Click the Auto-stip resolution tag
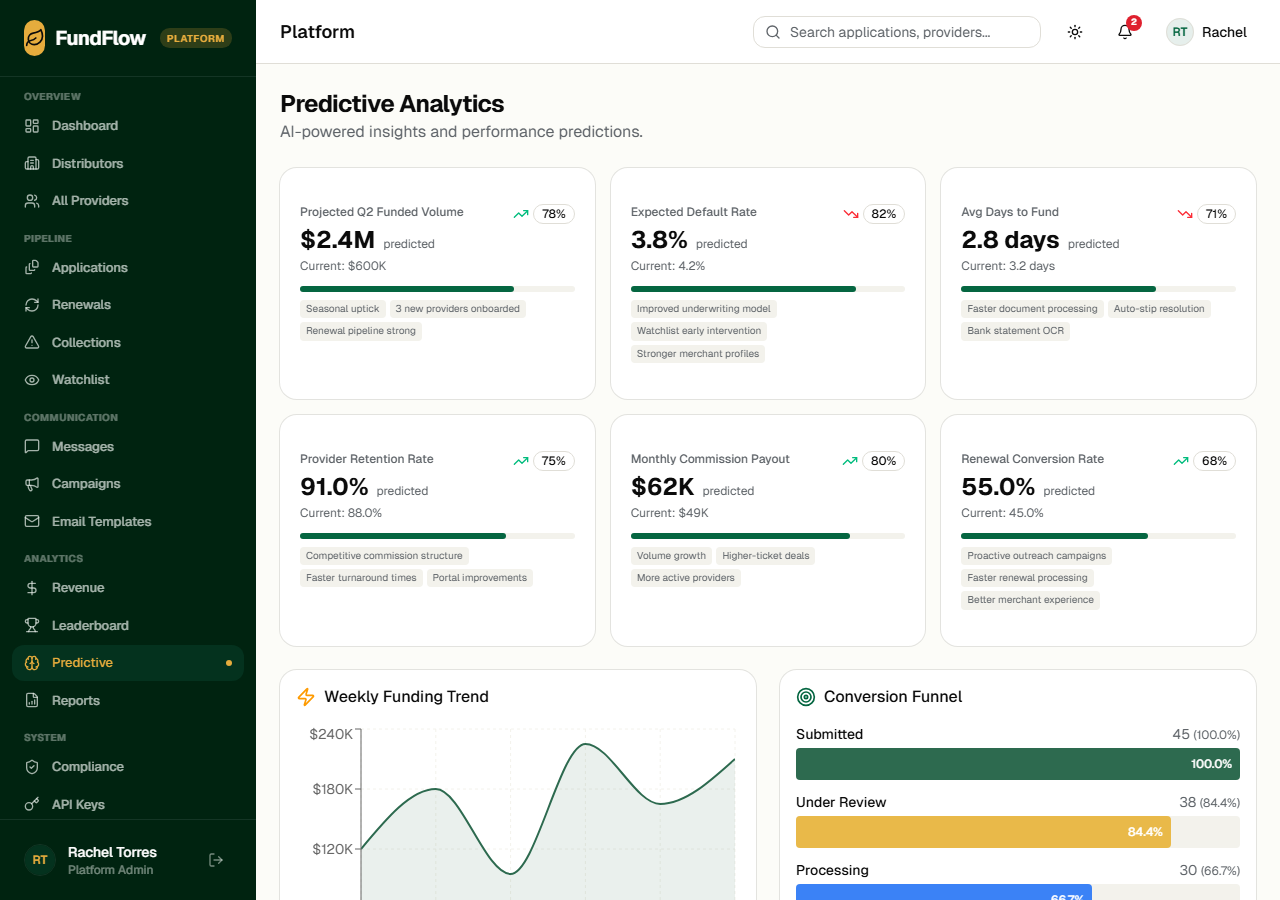1280x900 pixels. (x=1159, y=309)
